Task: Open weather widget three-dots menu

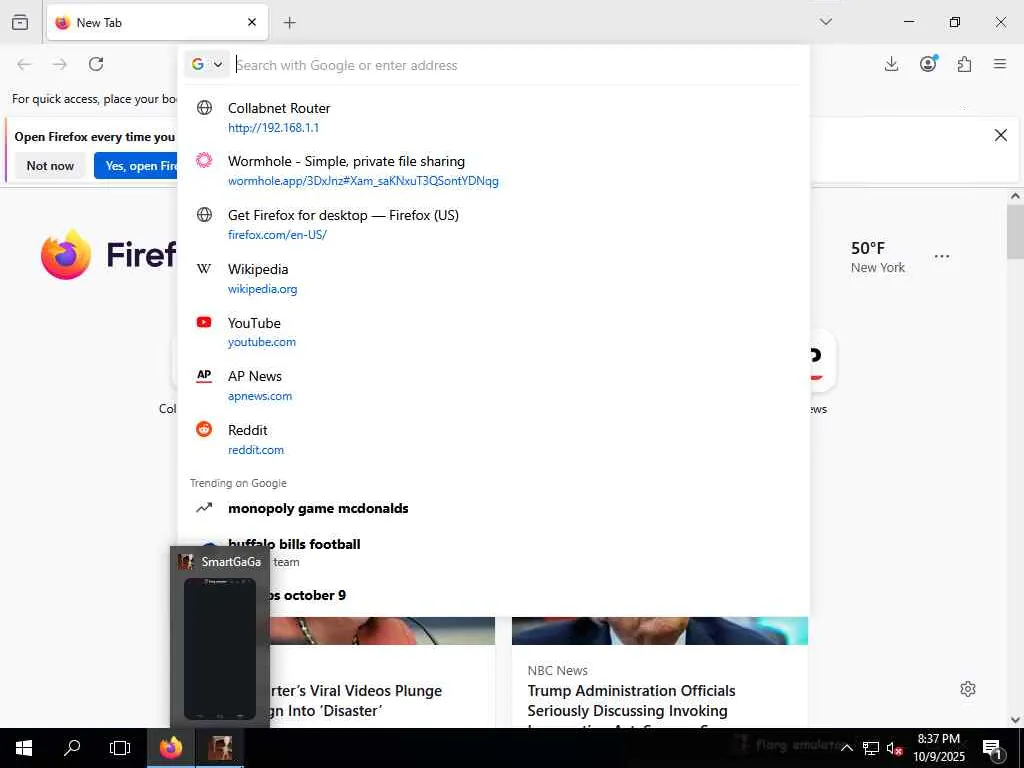Action: [942, 257]
